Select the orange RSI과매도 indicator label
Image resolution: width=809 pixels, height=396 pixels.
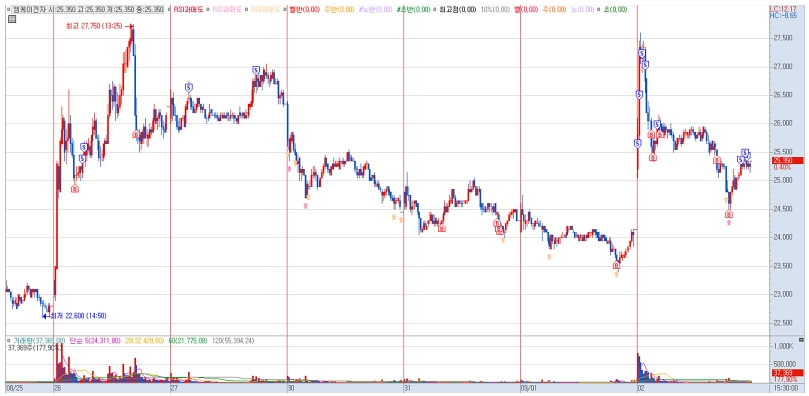(x=266, y=10)
